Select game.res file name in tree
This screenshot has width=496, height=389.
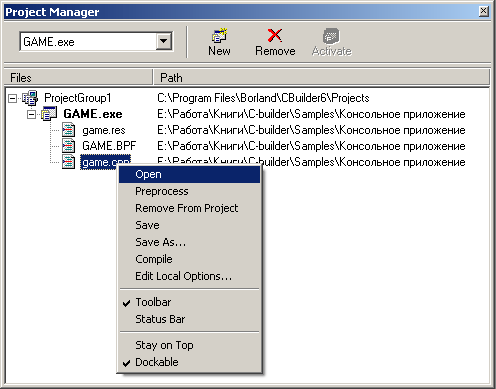tap(104, 130)
